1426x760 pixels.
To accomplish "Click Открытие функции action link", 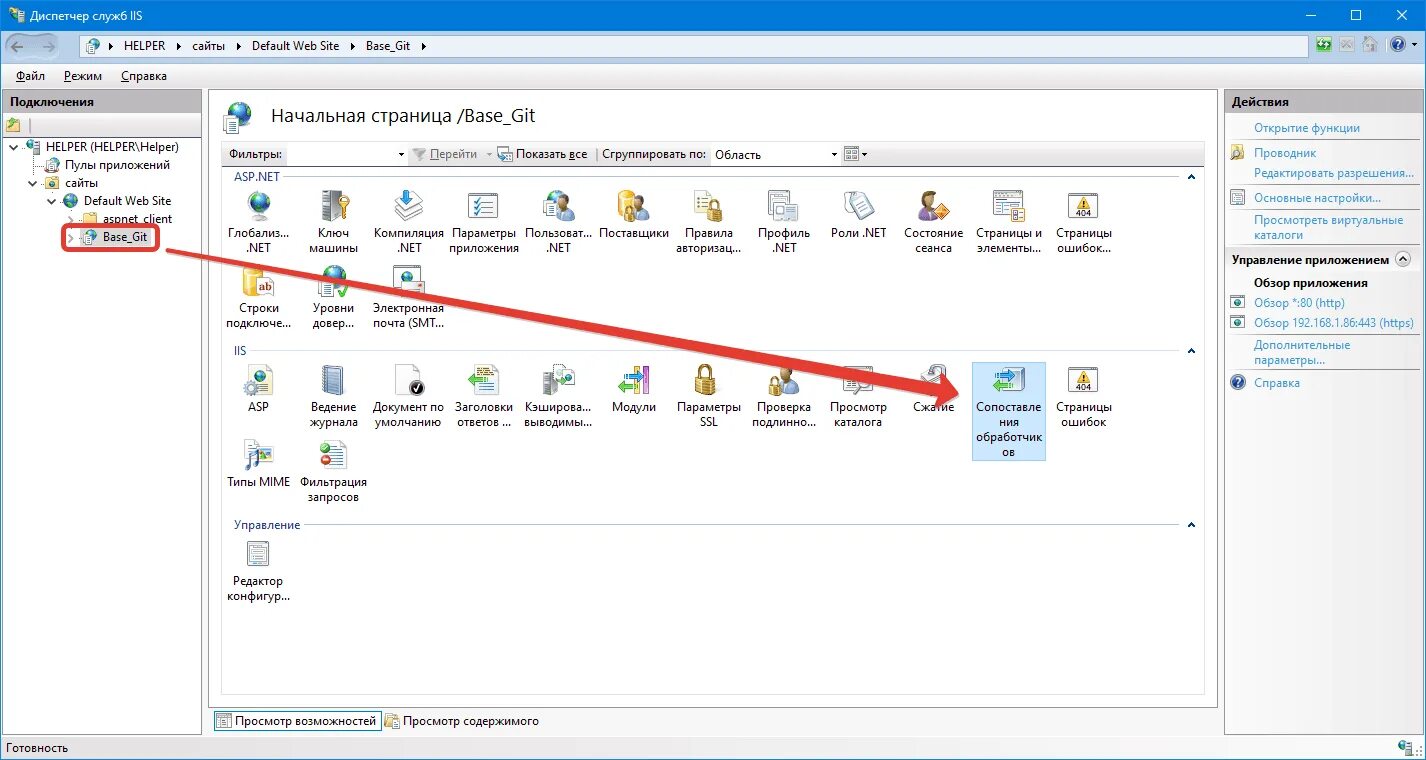I will (1307, 128).
